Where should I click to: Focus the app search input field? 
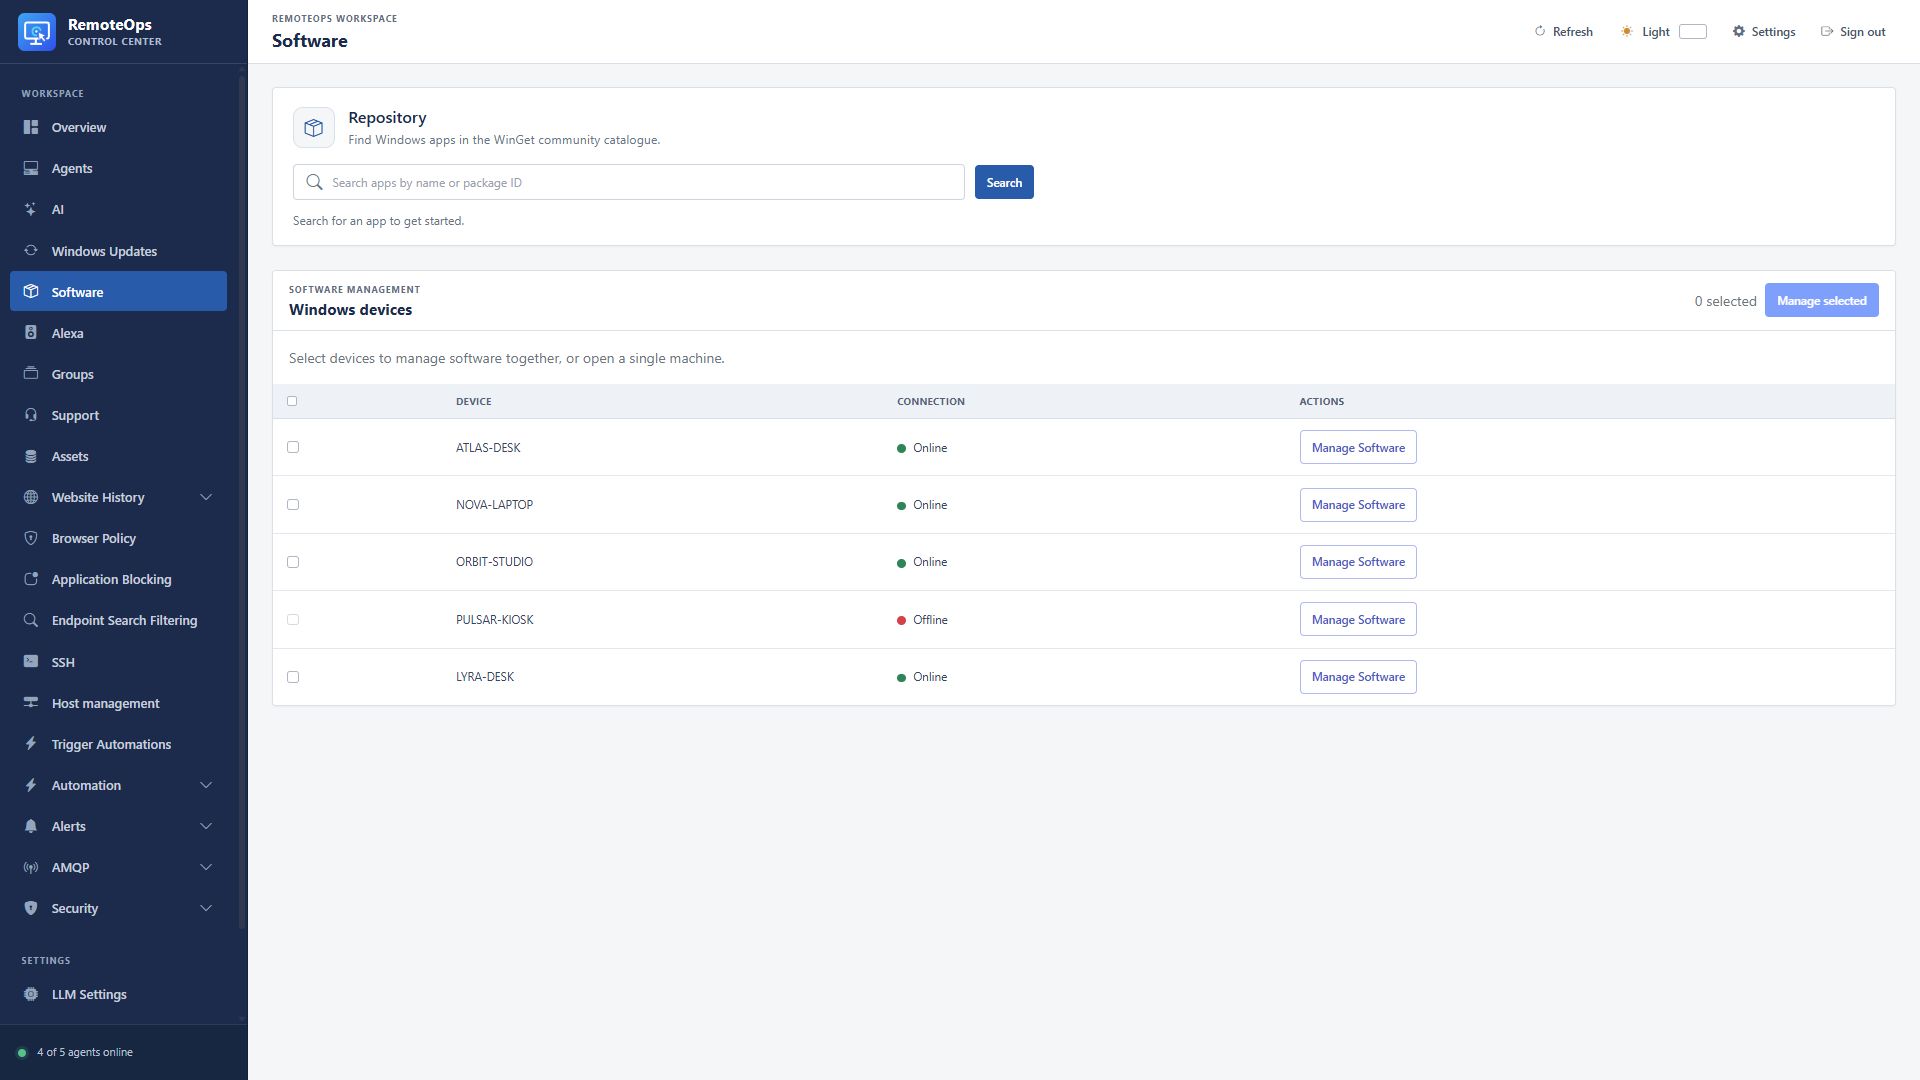[629, 182]
